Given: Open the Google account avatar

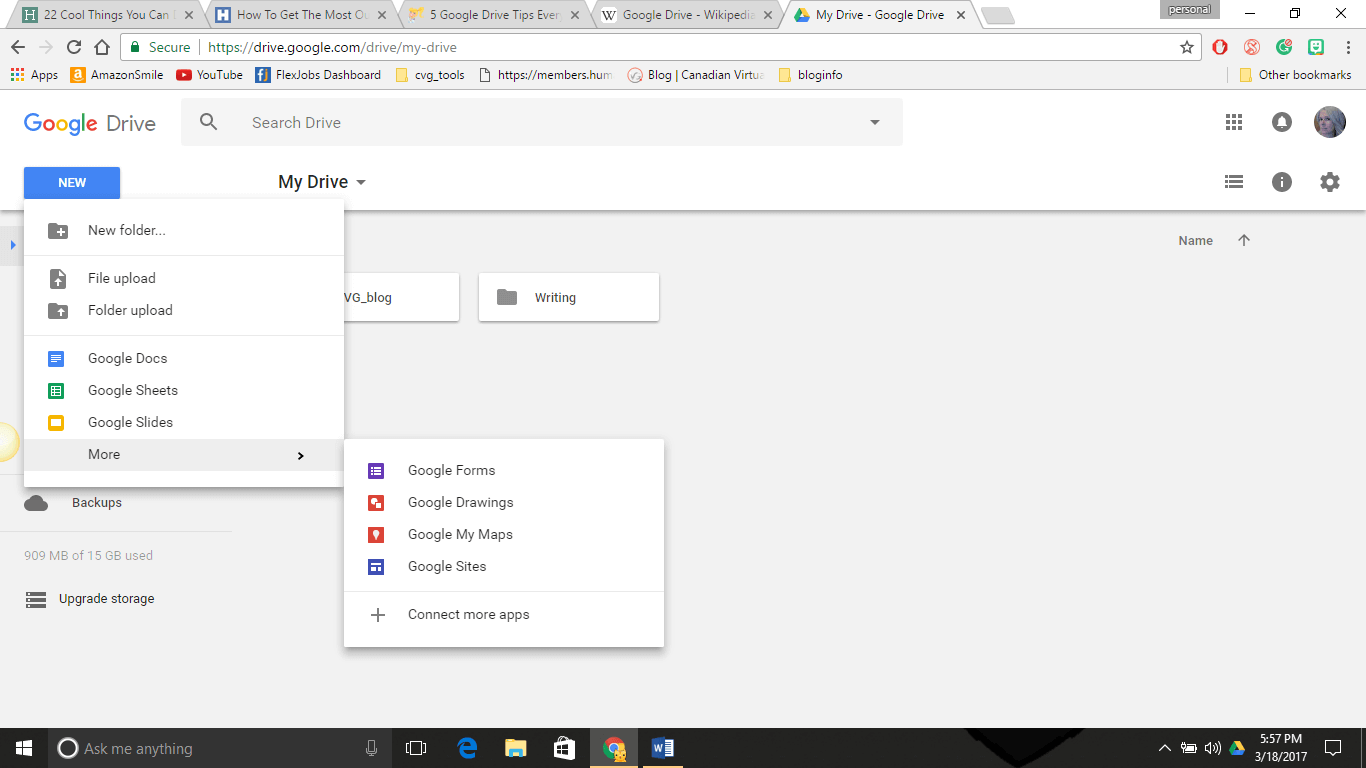Looking at the screenshot, I should (1329, 122).
